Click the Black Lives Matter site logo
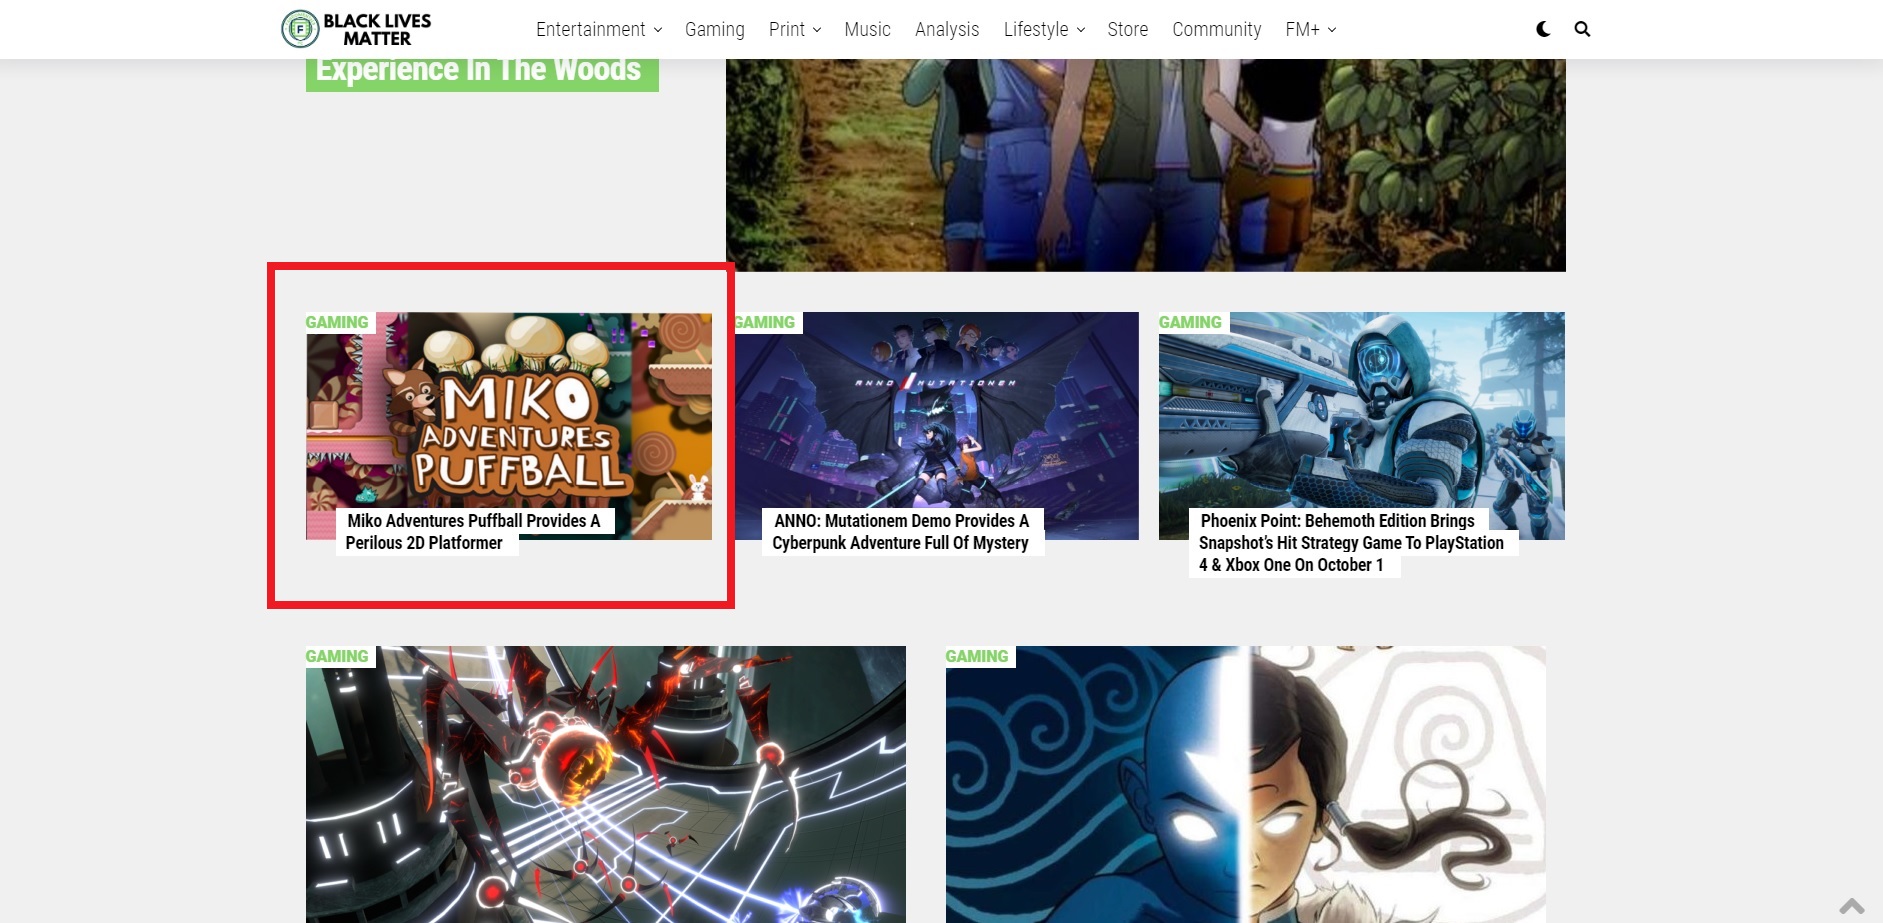Screen dimensions: 1883x923 (356, 29)
